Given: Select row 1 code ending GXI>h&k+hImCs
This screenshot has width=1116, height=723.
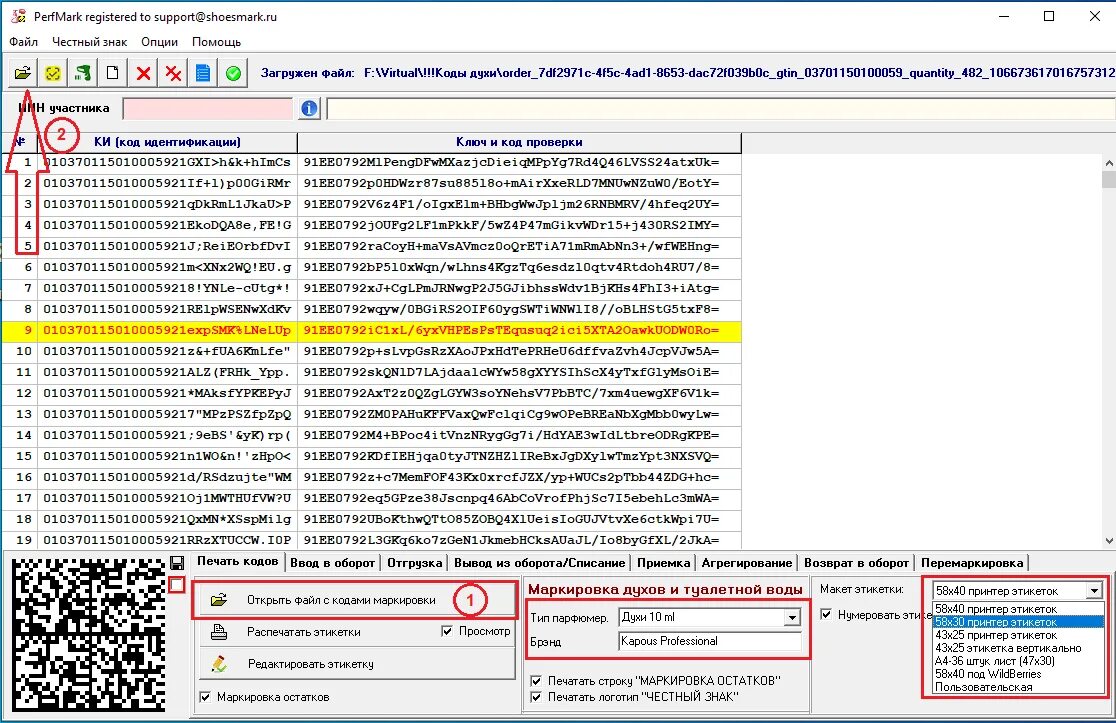Looking at the screenshot, I should point(167,162).
